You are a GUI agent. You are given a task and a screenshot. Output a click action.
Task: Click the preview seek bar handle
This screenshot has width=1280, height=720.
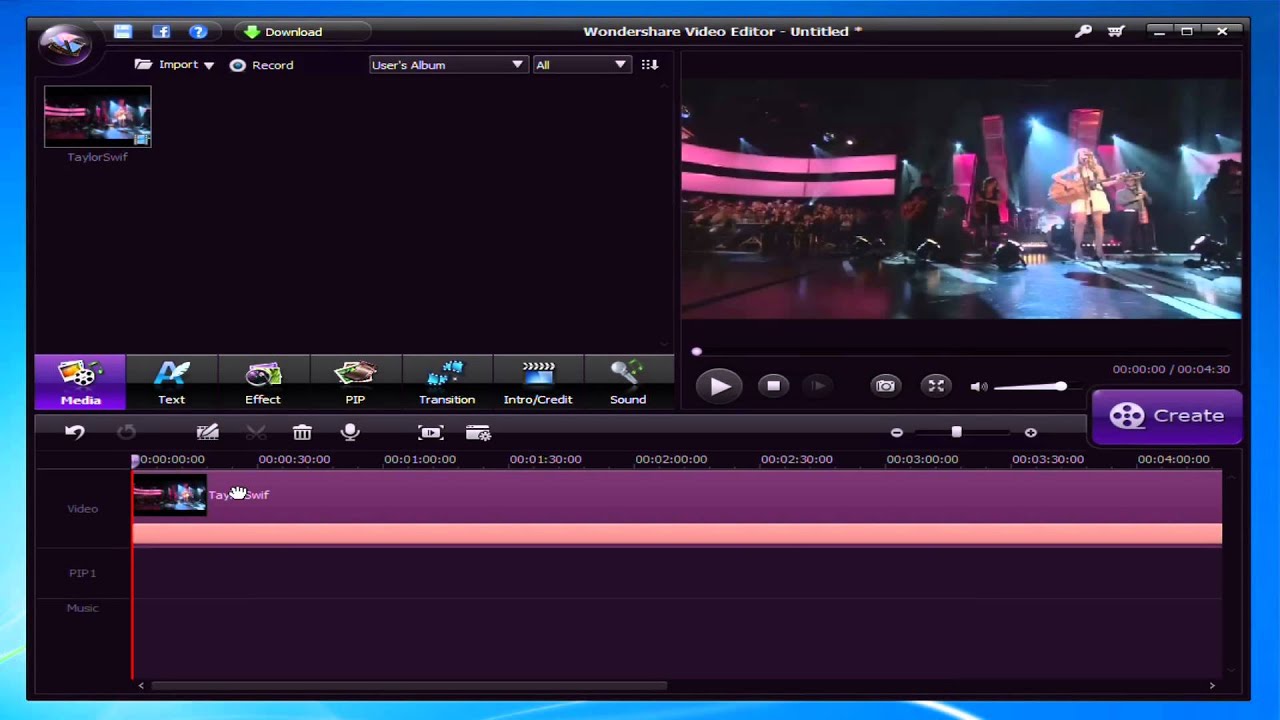tap(697, 352)
